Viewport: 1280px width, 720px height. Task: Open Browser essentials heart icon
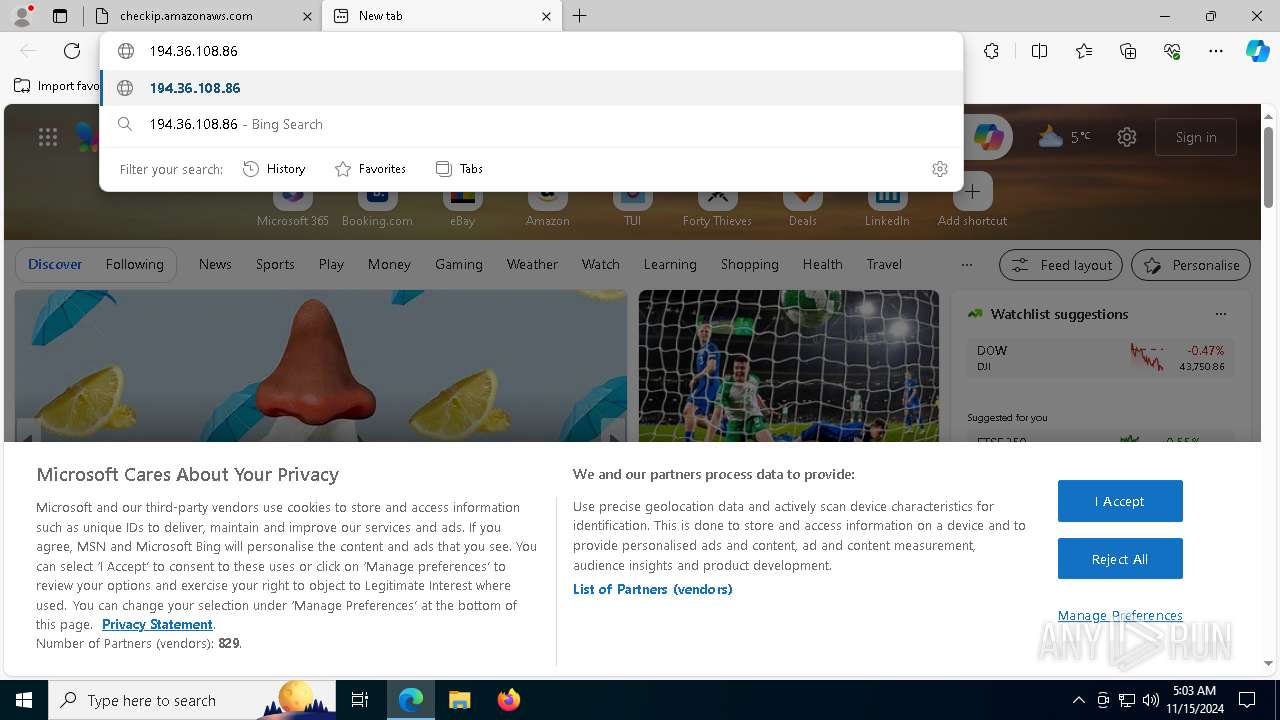point(1172,51)
